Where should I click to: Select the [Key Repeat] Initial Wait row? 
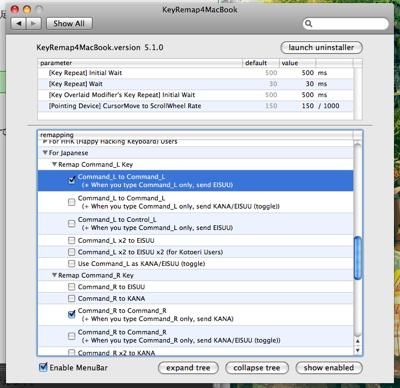[x=195, y=73]
